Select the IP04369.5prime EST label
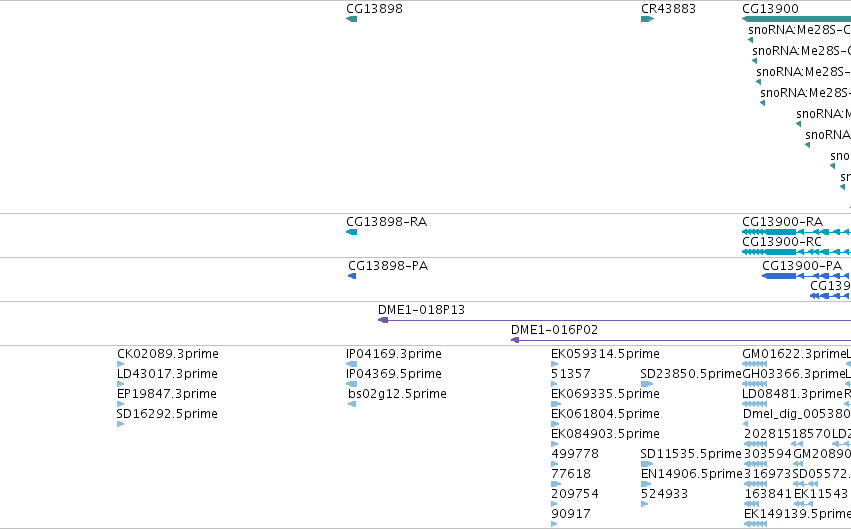Screen dimensions: 851x529 coord(393,374)
